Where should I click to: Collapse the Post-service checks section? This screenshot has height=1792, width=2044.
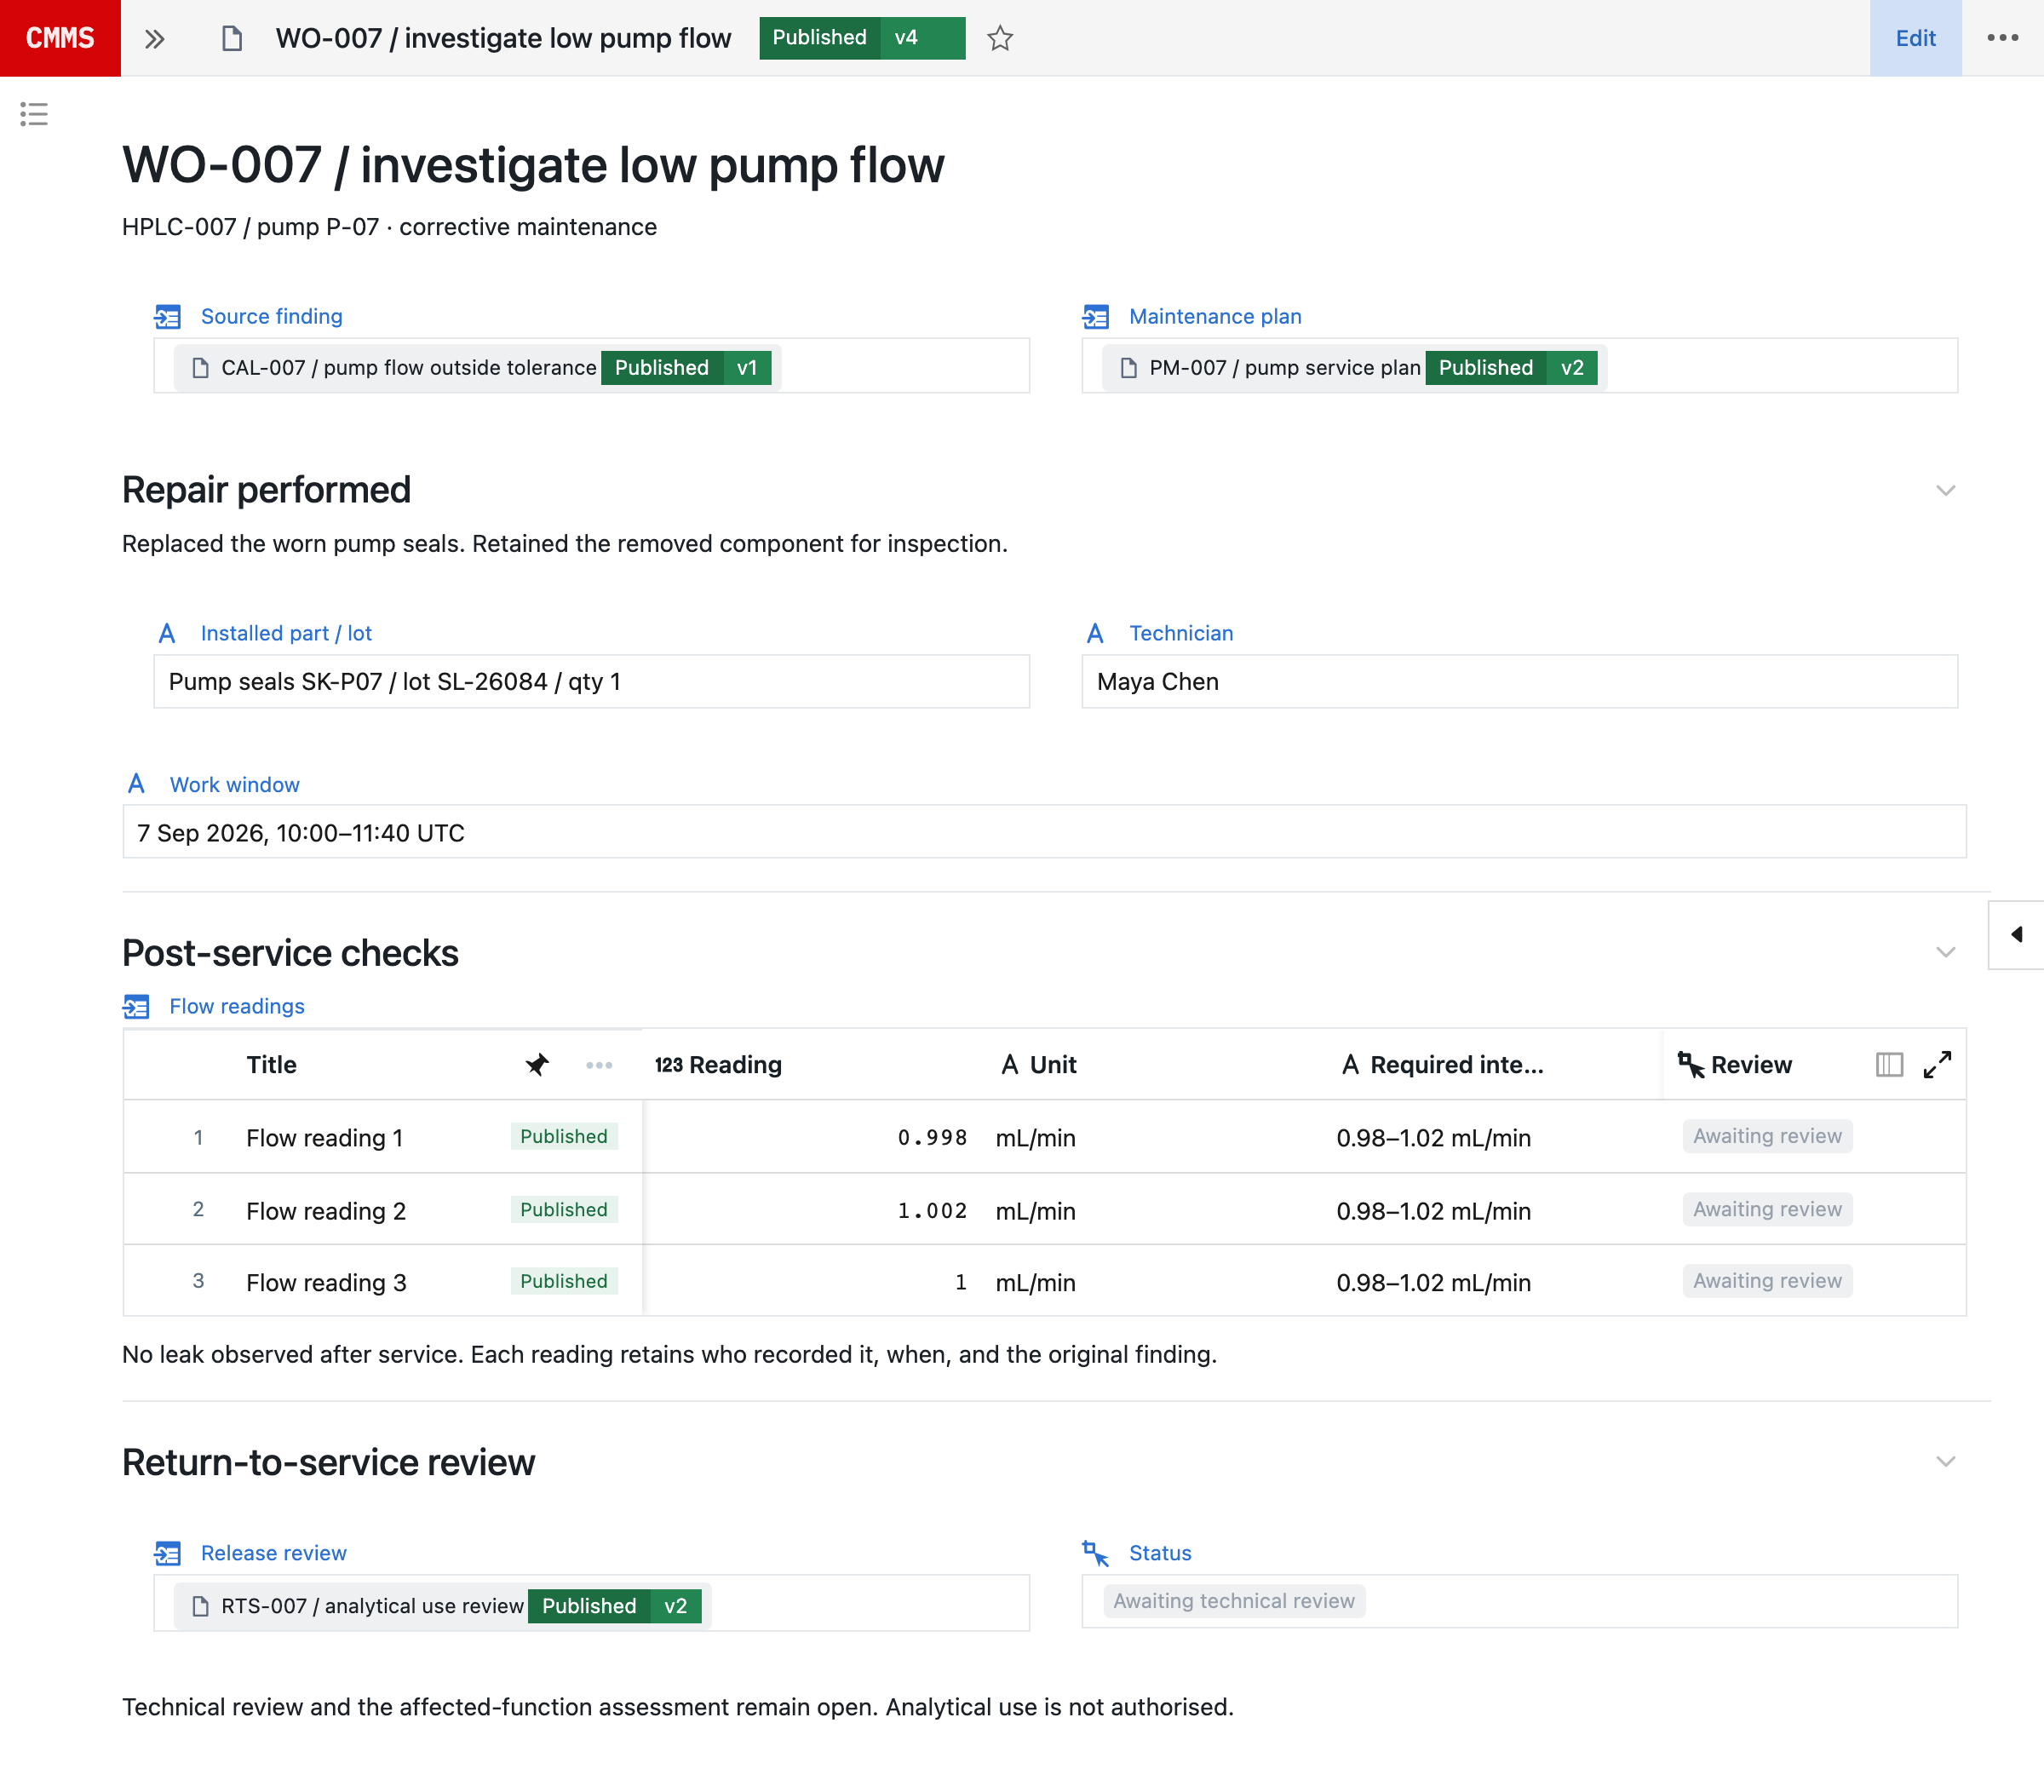(x=1945, y=952)
